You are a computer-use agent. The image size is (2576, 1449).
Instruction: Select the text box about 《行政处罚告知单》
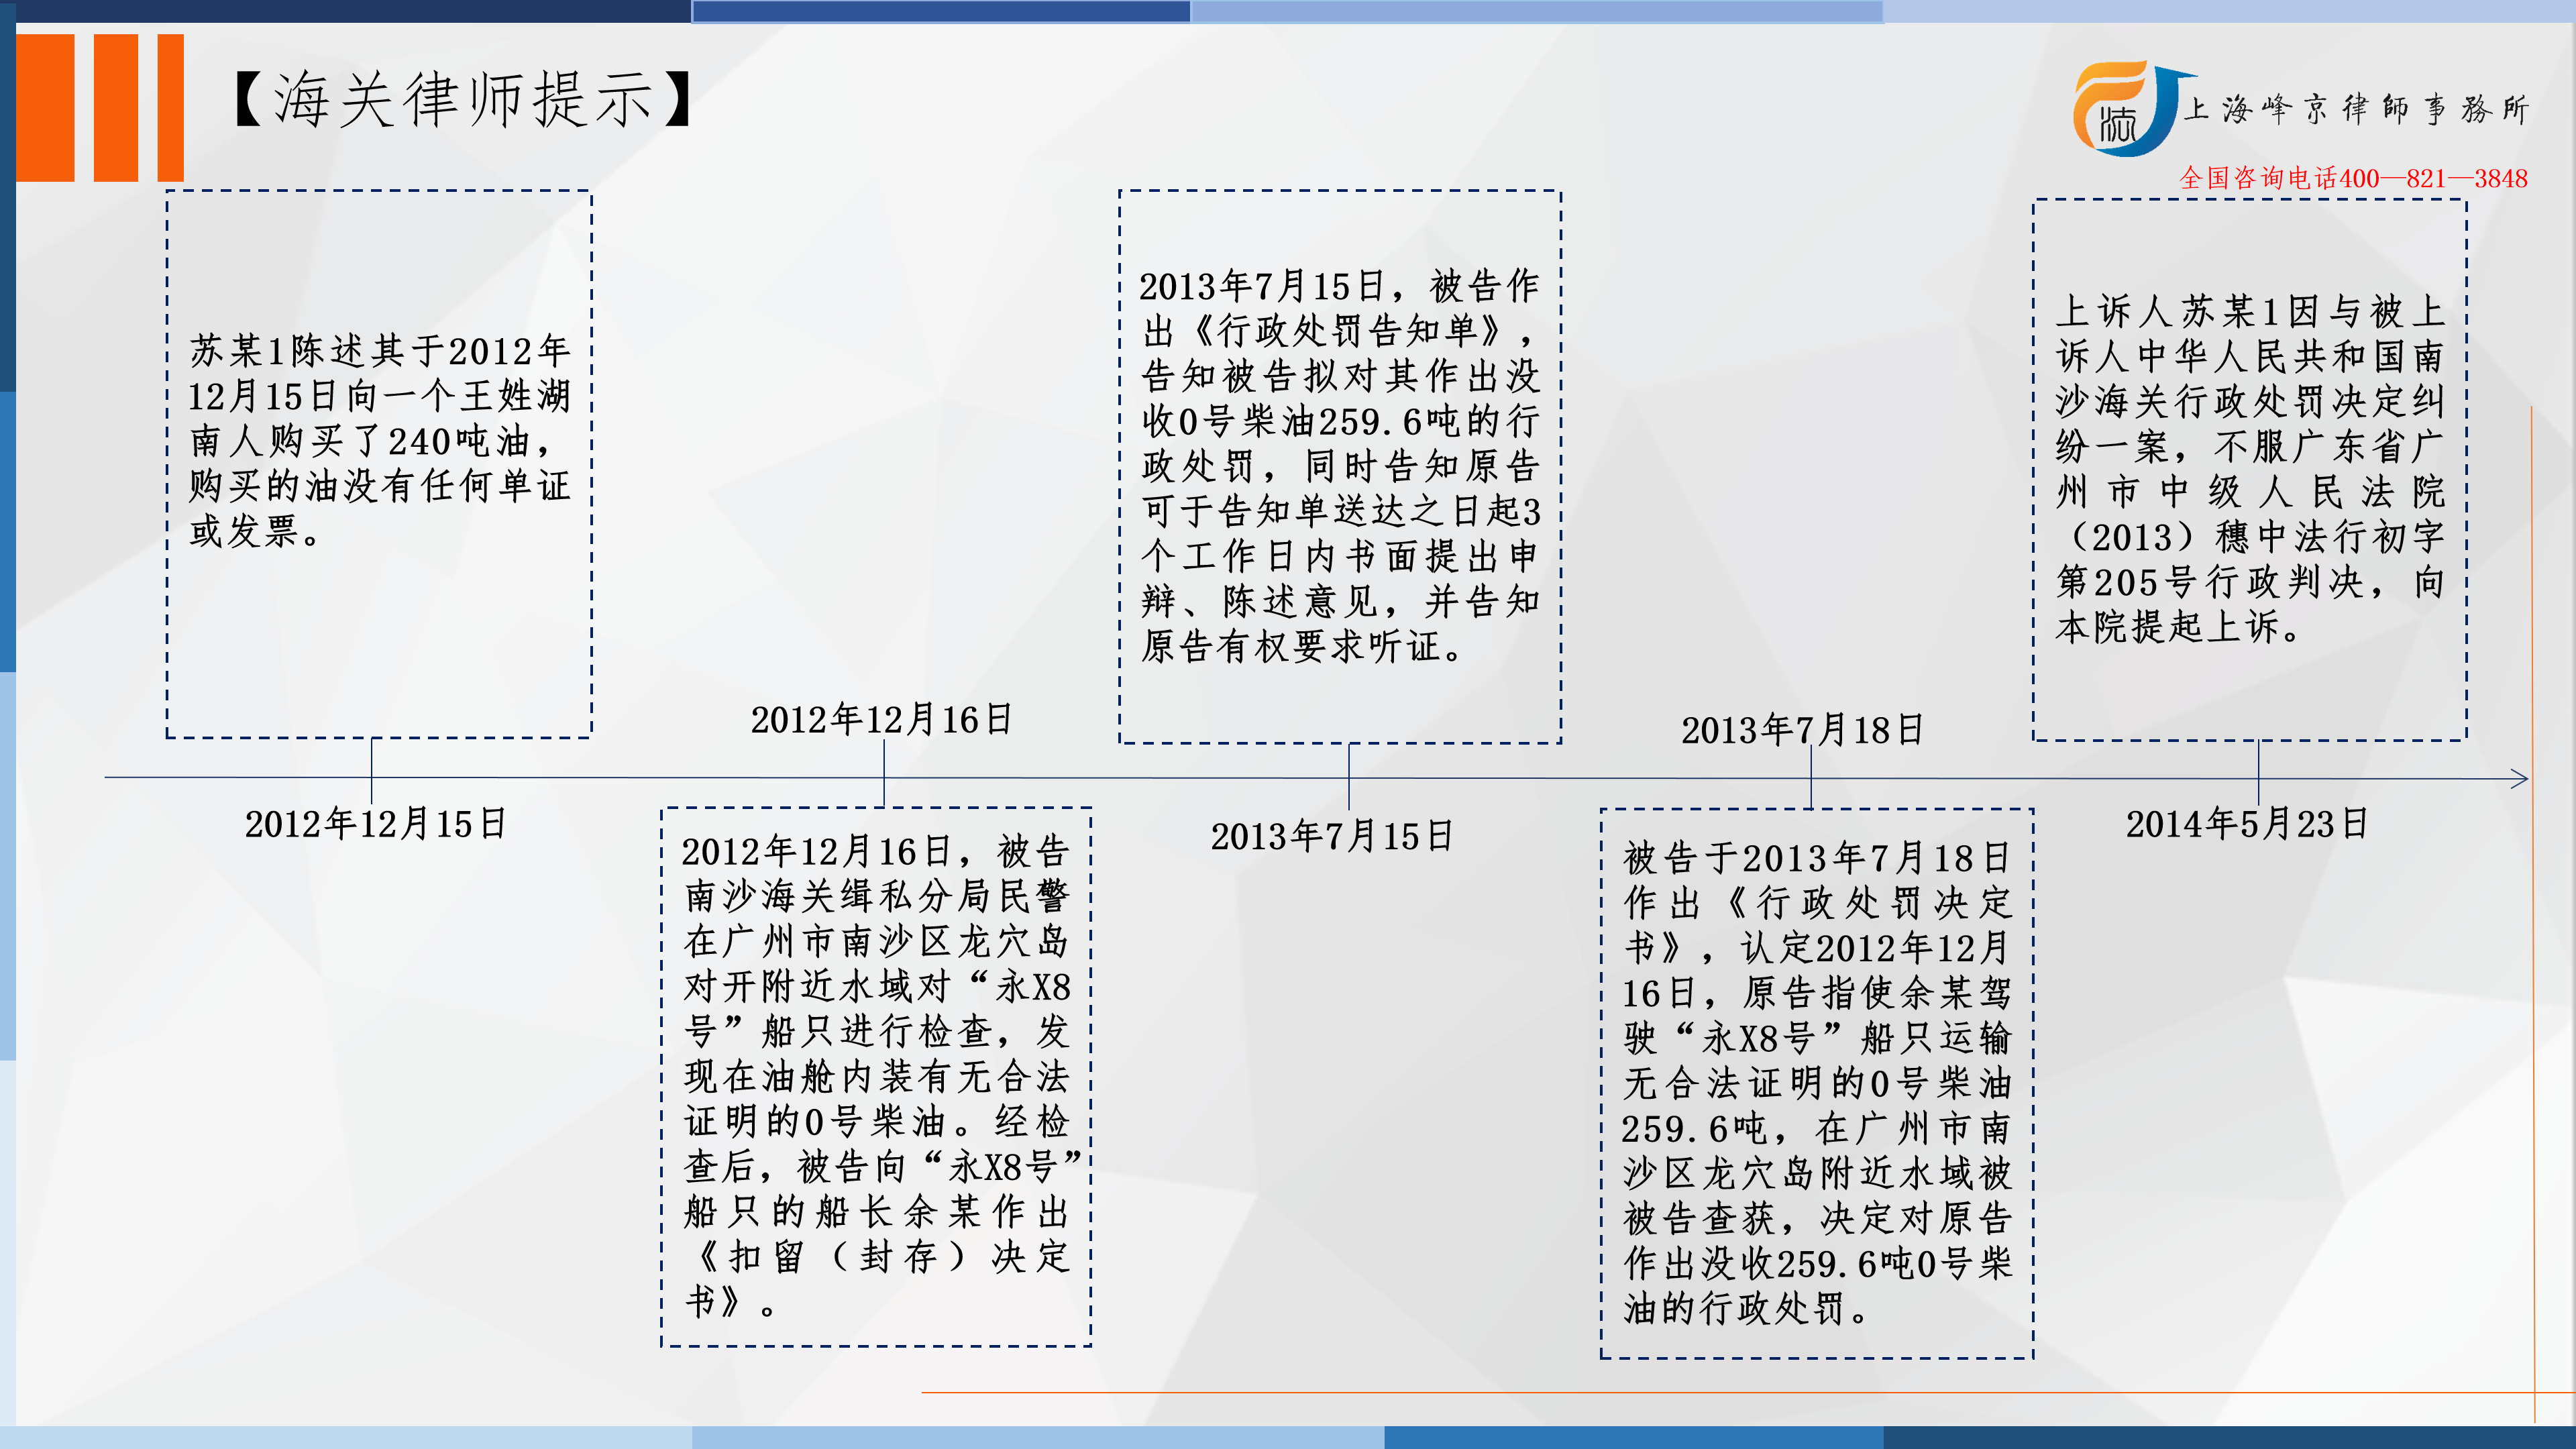coord(1340,466)
